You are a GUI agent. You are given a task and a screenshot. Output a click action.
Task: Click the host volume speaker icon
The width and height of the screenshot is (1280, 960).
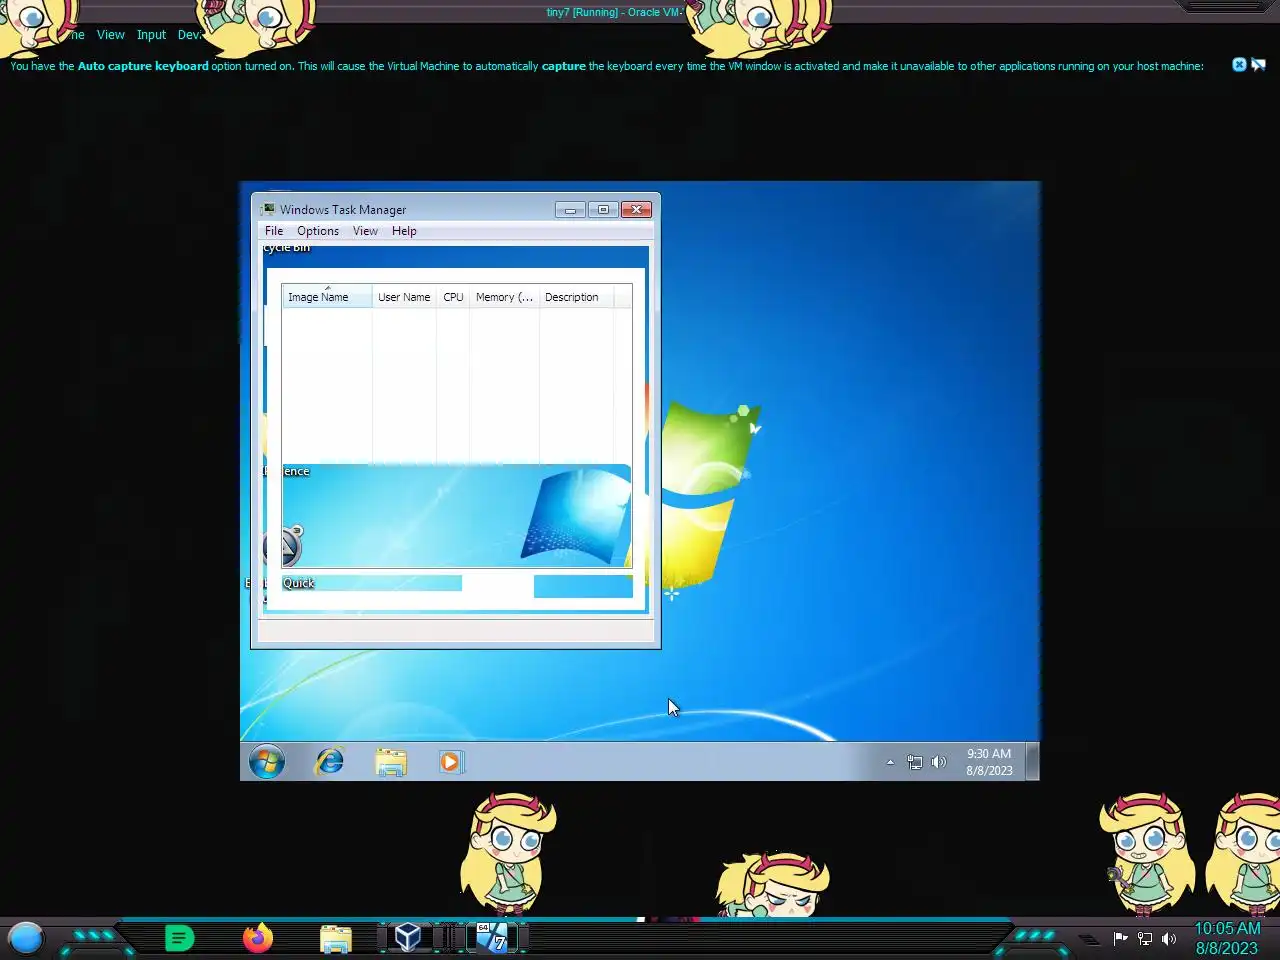tap(1169, 938)
